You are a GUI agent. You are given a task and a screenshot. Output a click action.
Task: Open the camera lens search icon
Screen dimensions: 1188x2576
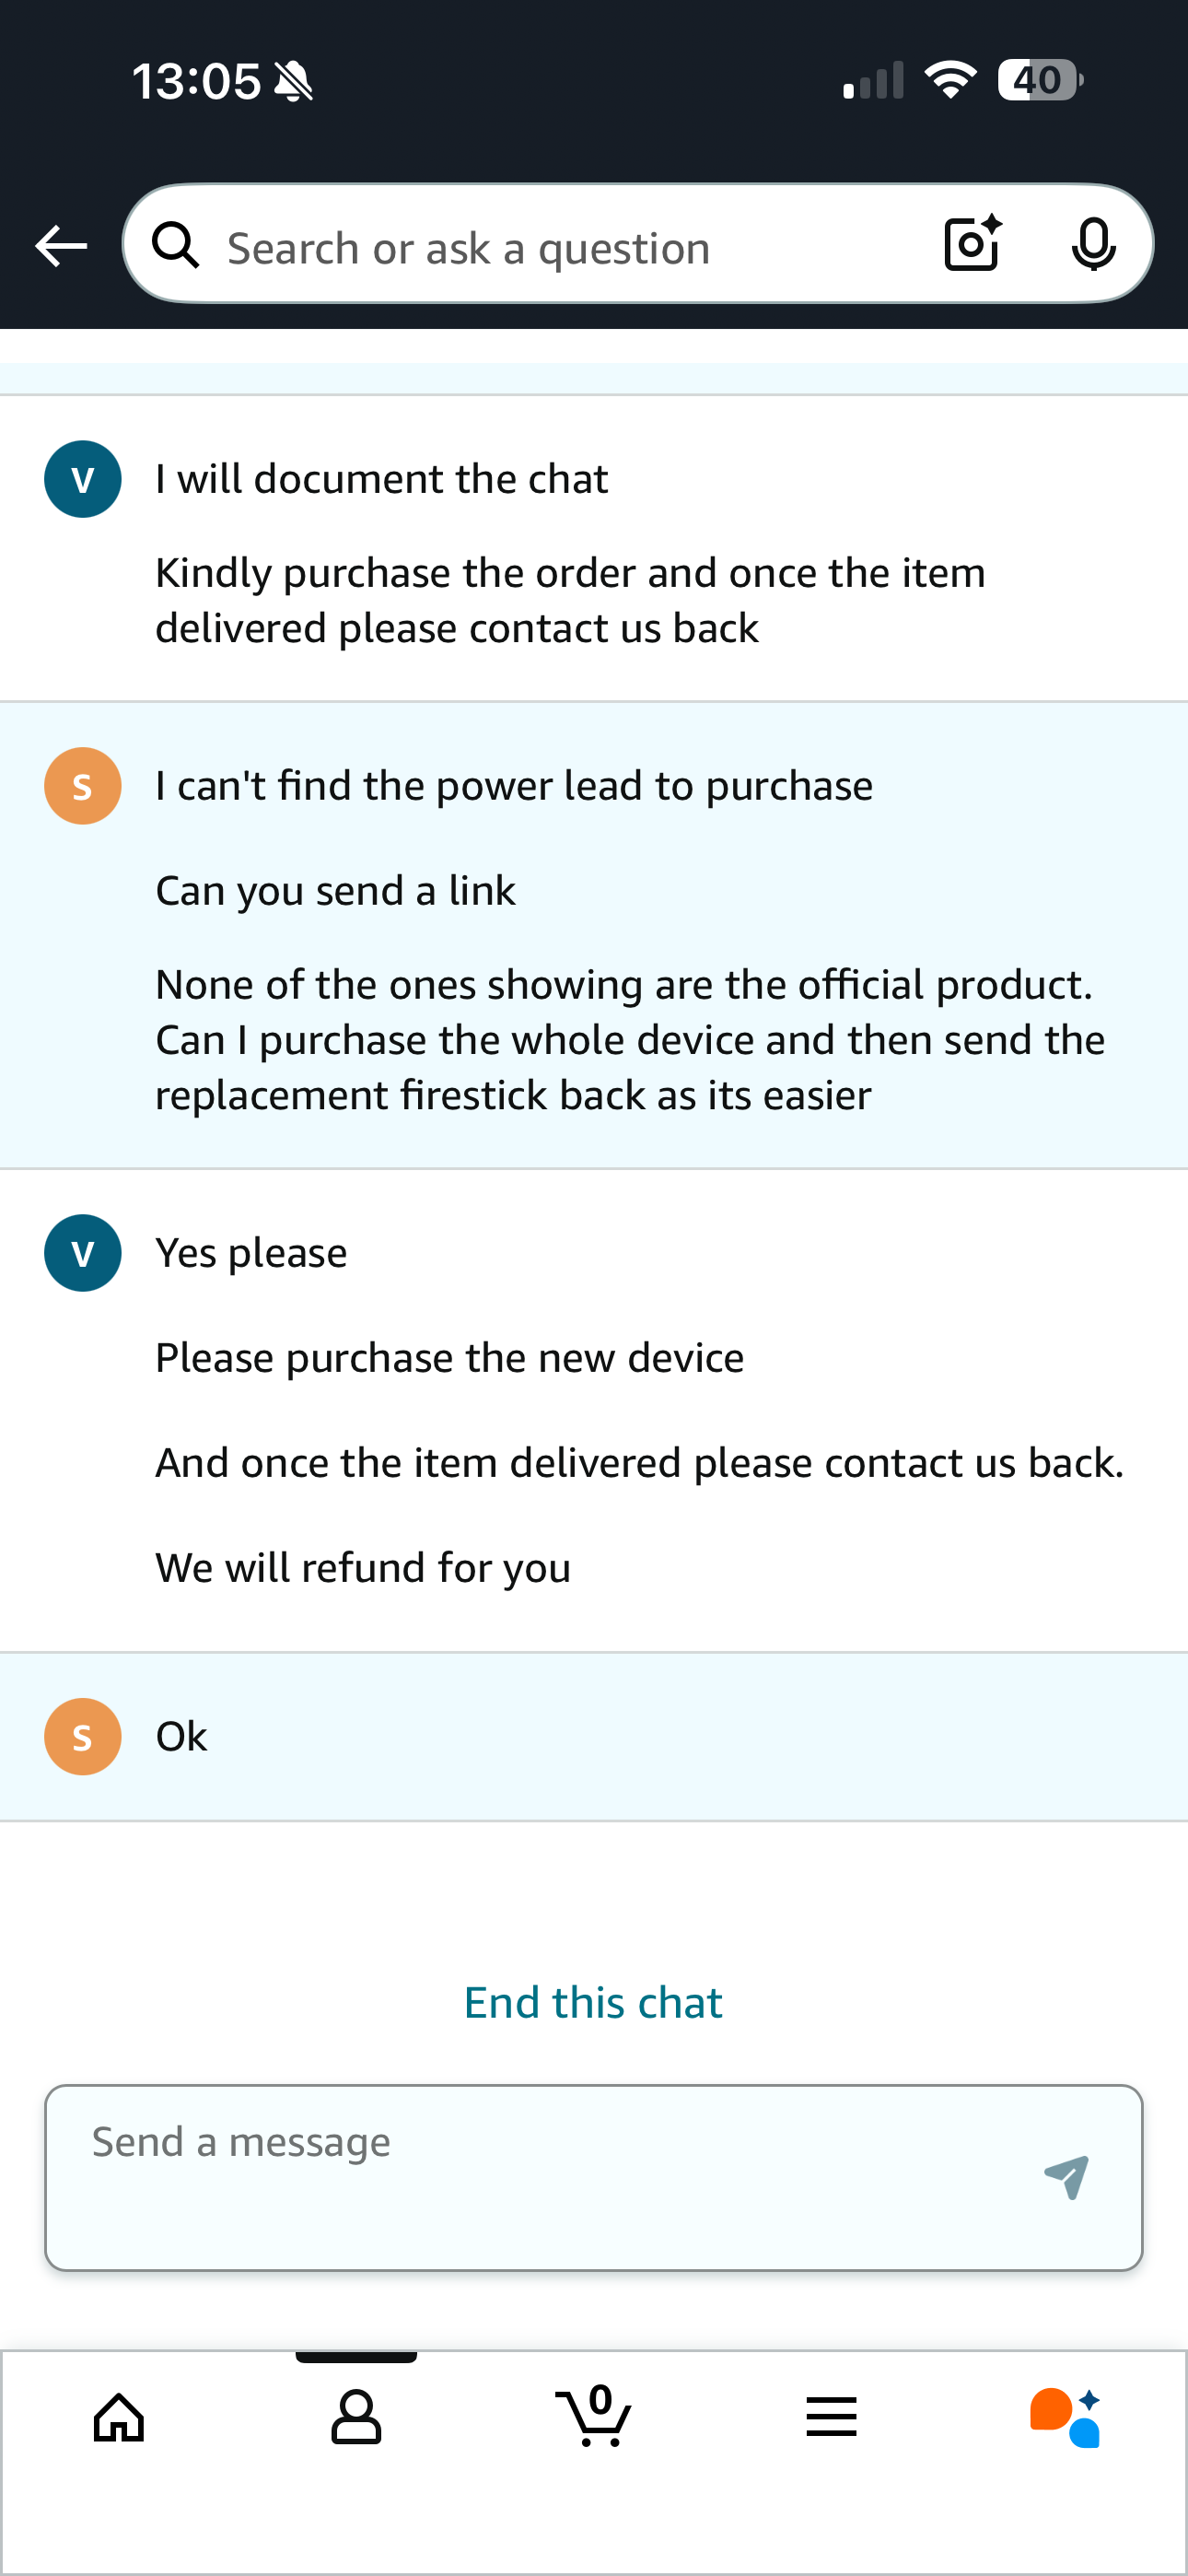click(x=972, y=244)
